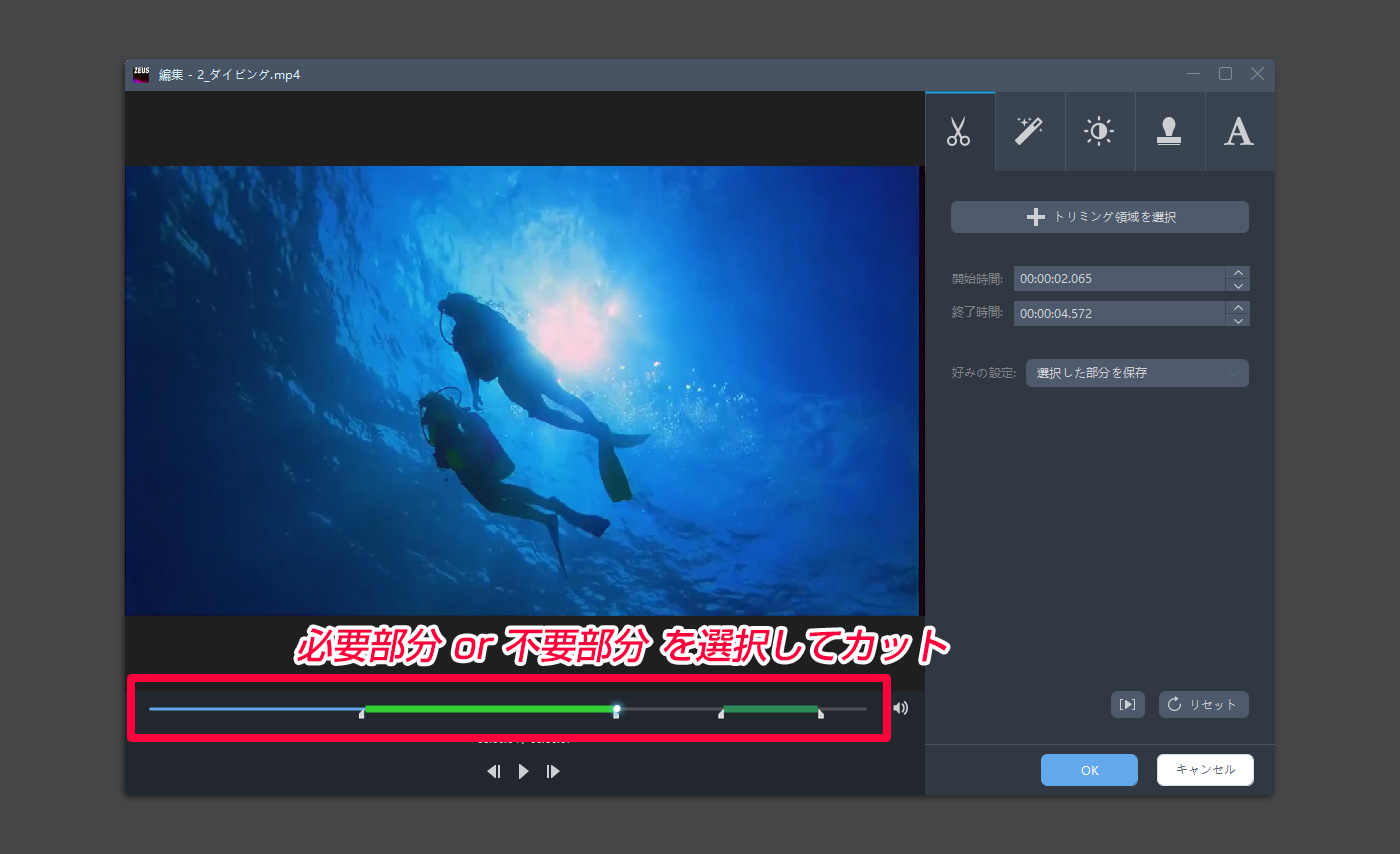
Task: Click the トリミング領域を選択 button
Action: [x=1099, y=216]
